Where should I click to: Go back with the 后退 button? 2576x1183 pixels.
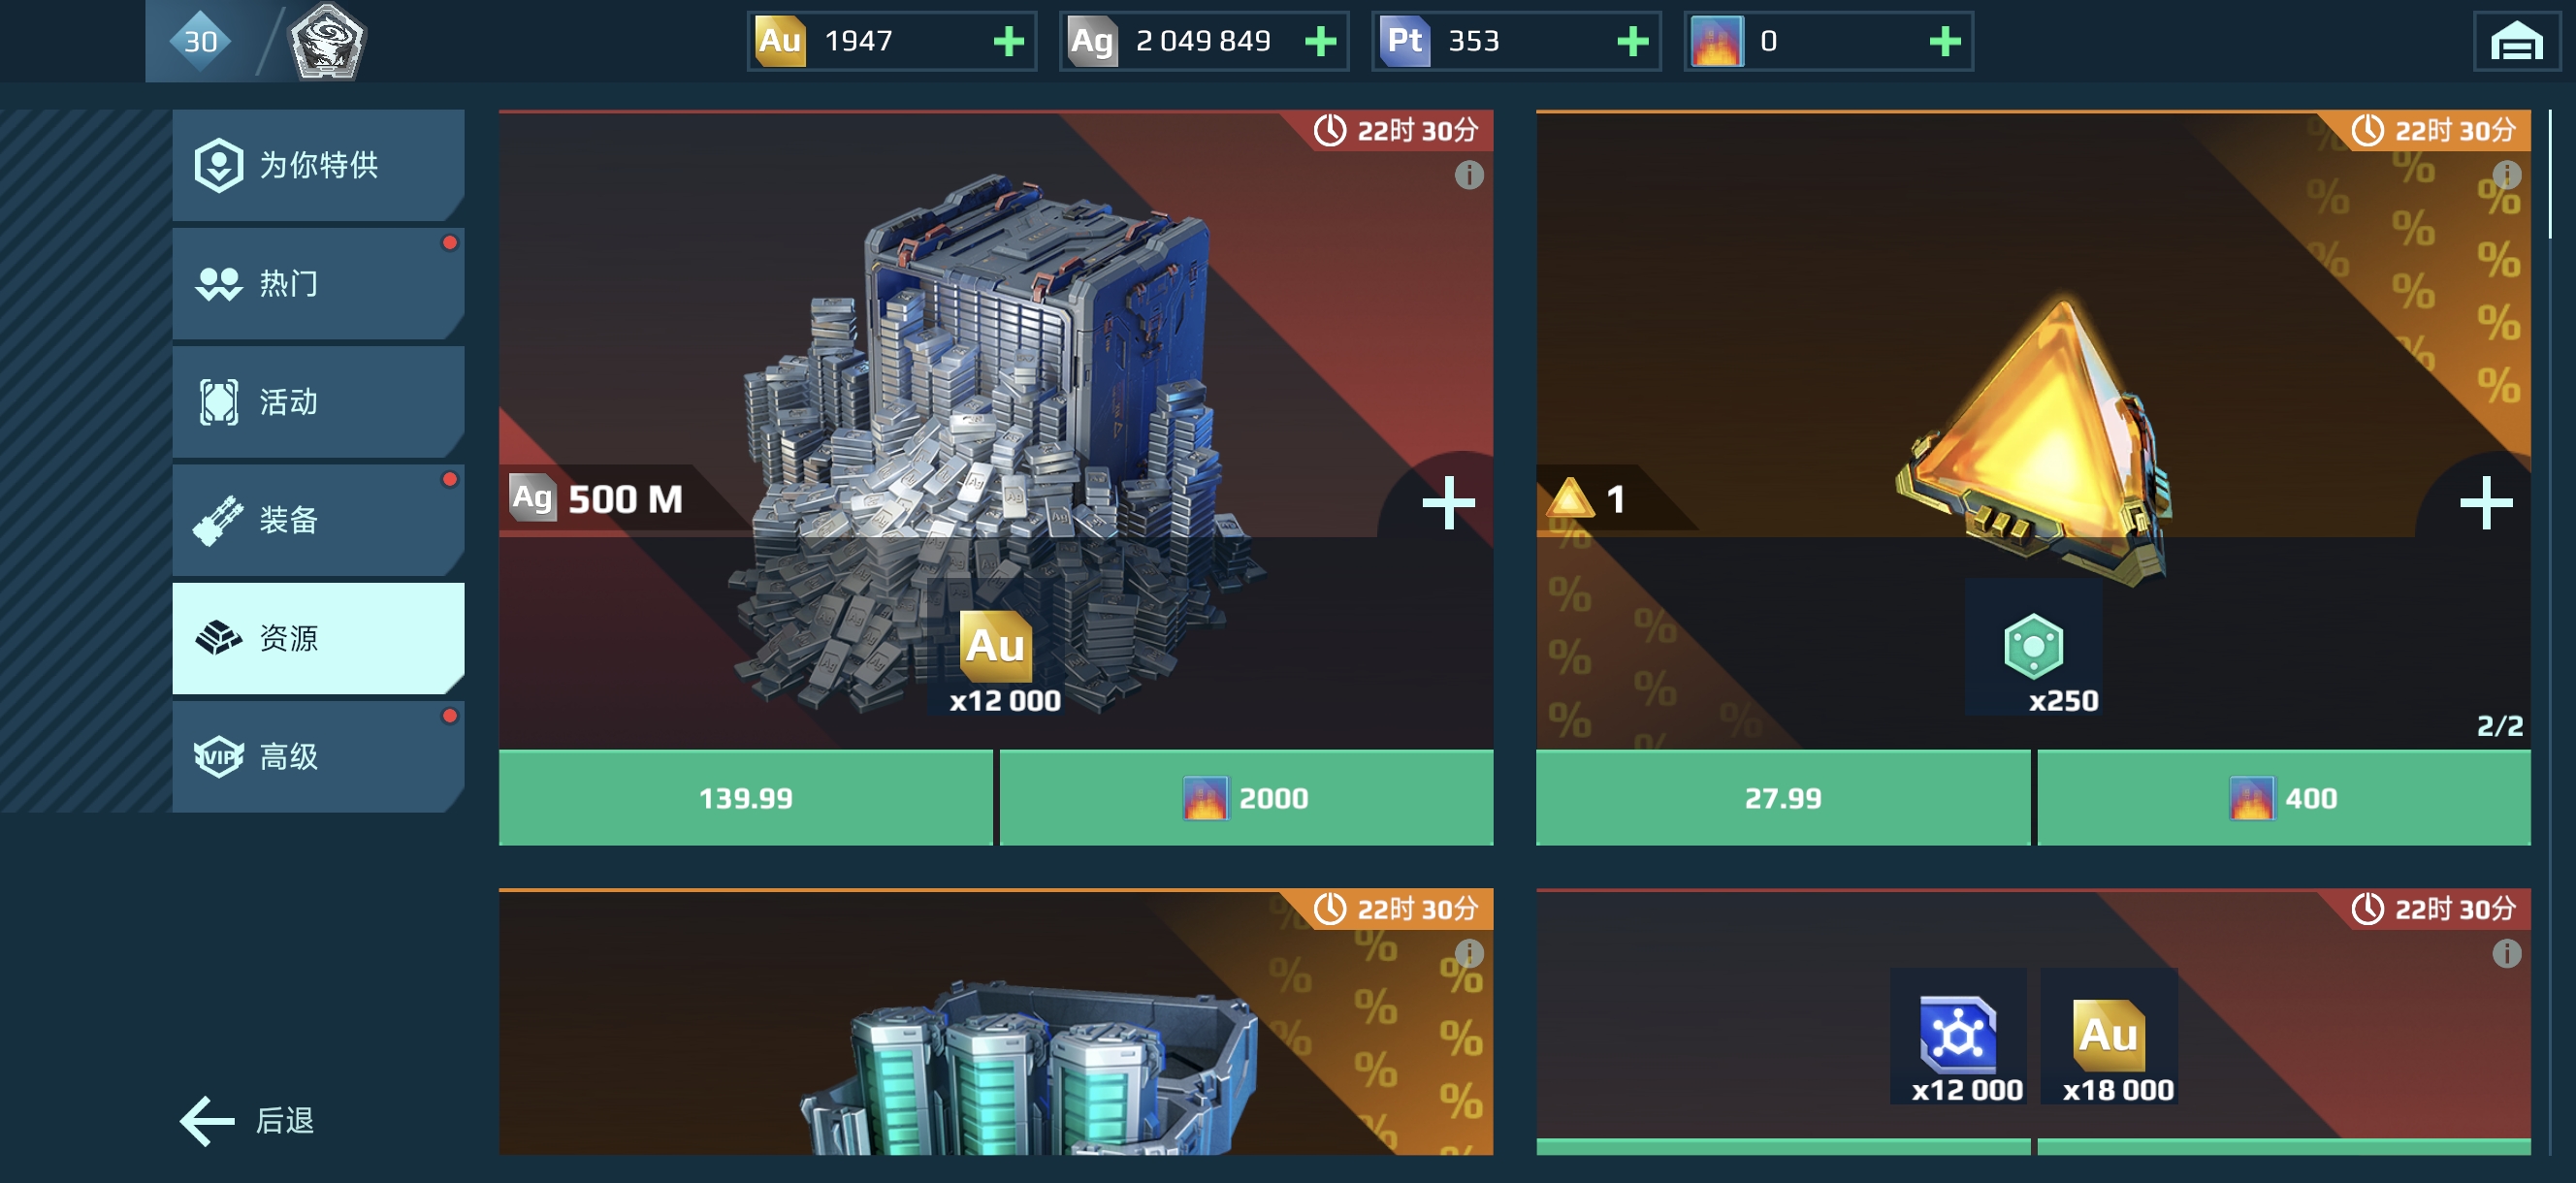(x=248, y=1120)
